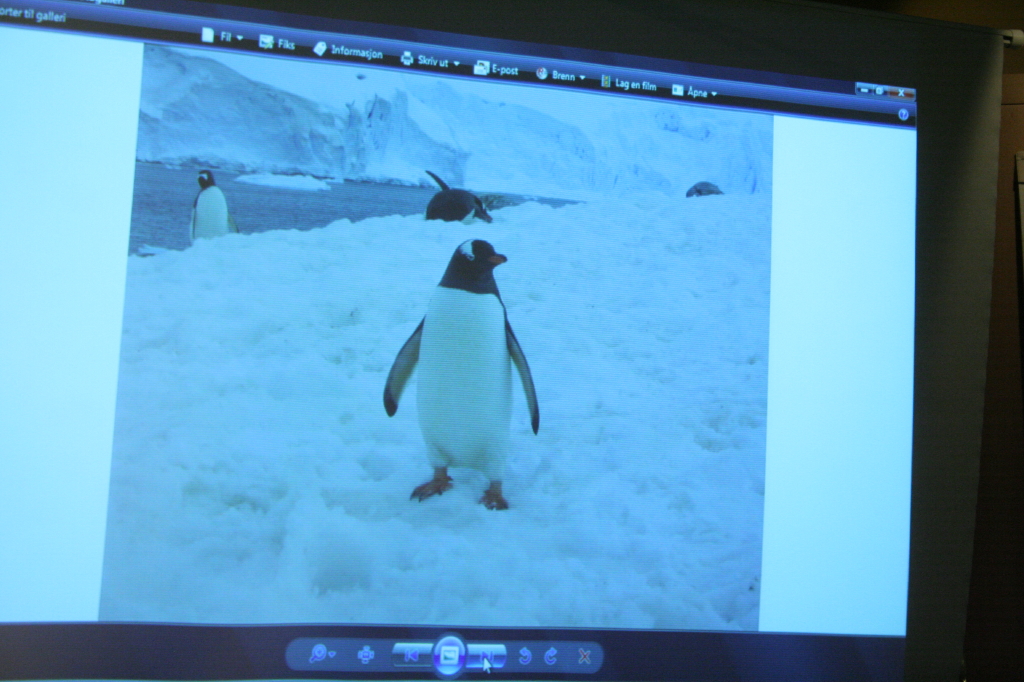
Task: Click the Fiks button in the toolbar
Action: tap(277, 43)
